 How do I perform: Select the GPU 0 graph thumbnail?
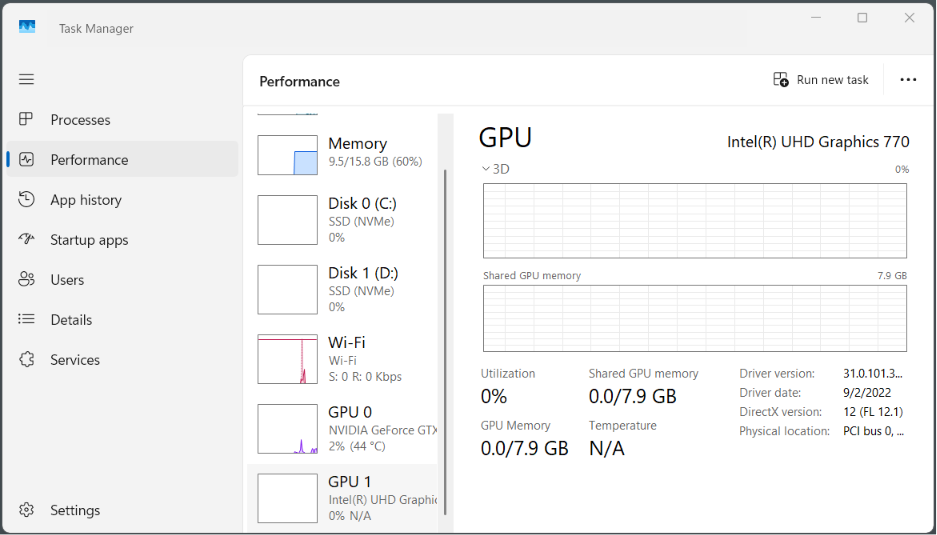[x=287, y=429]
